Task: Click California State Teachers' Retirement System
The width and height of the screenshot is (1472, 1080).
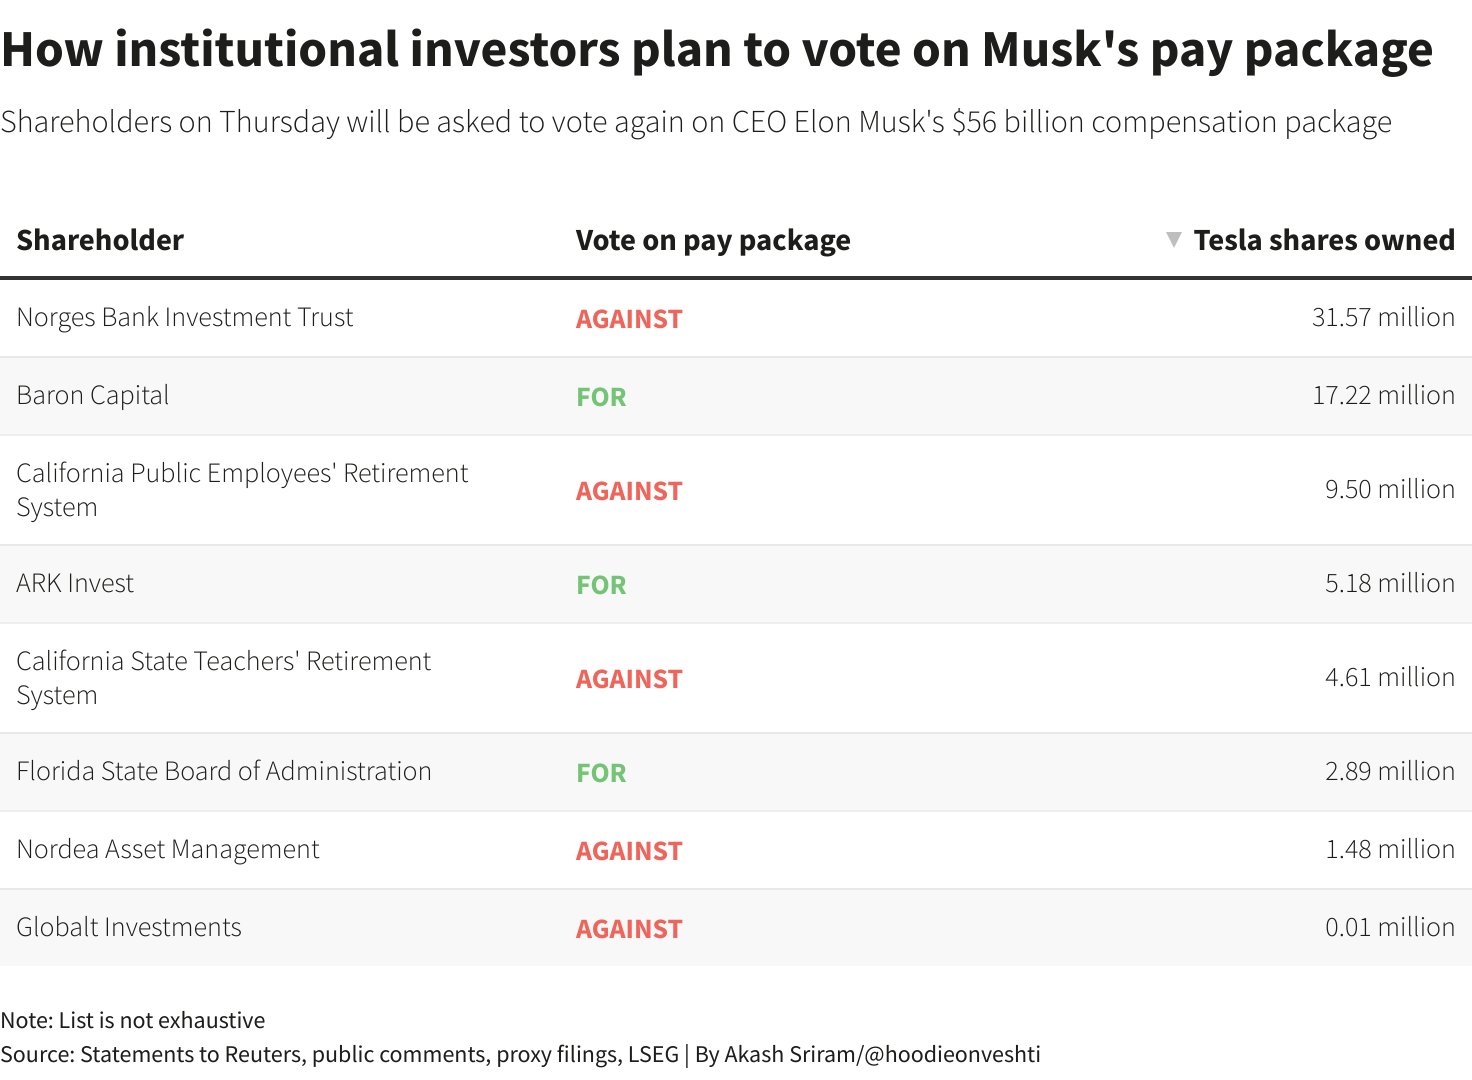Action: 224,678
